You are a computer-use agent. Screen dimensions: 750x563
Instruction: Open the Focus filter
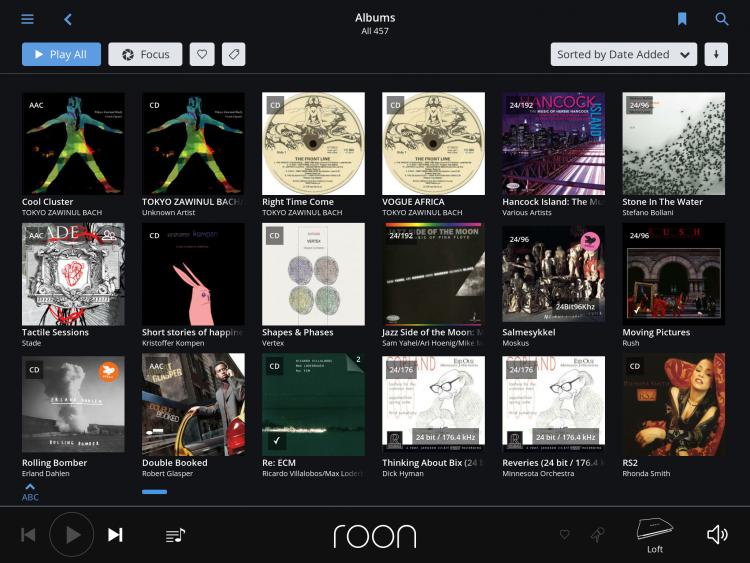coord(145,54)
